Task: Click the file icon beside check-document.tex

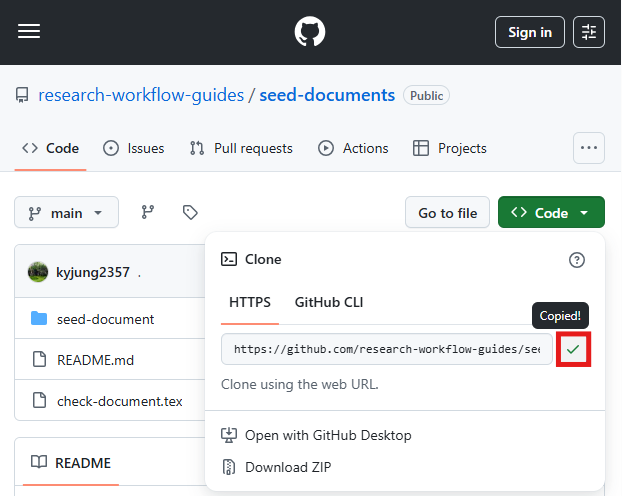Action: 39,400
